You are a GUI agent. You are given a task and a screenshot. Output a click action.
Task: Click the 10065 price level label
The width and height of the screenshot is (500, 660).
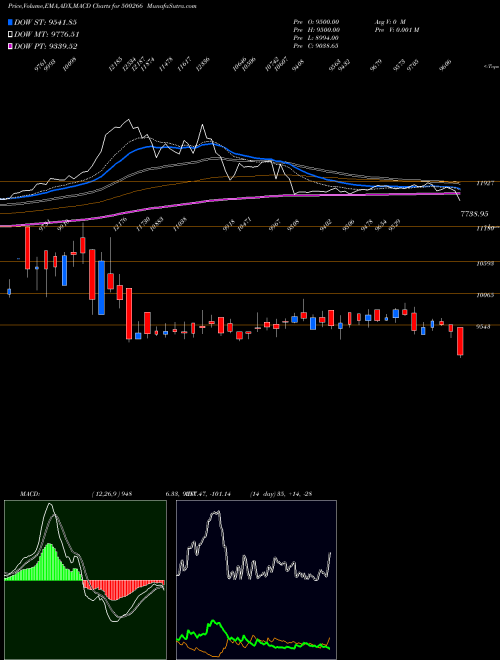point(485,295)
